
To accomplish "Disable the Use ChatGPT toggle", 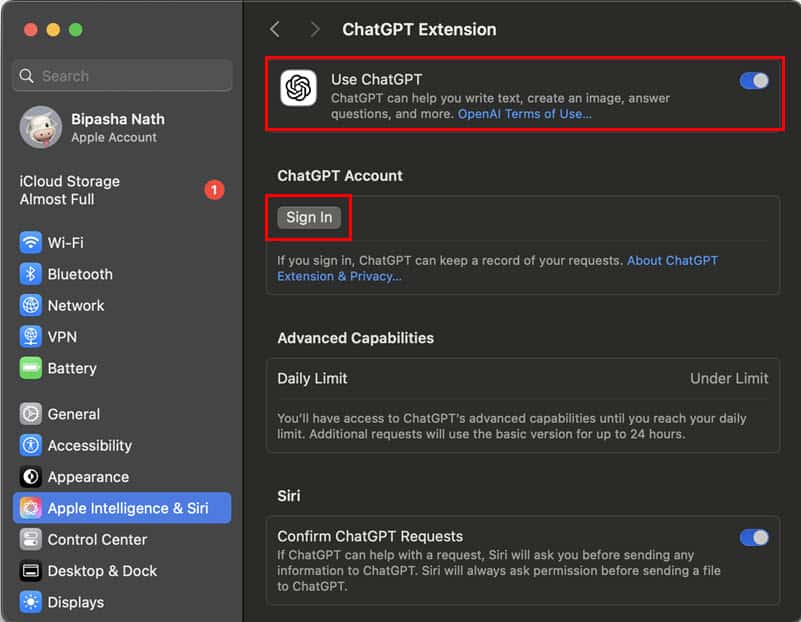I will [754, 81].
